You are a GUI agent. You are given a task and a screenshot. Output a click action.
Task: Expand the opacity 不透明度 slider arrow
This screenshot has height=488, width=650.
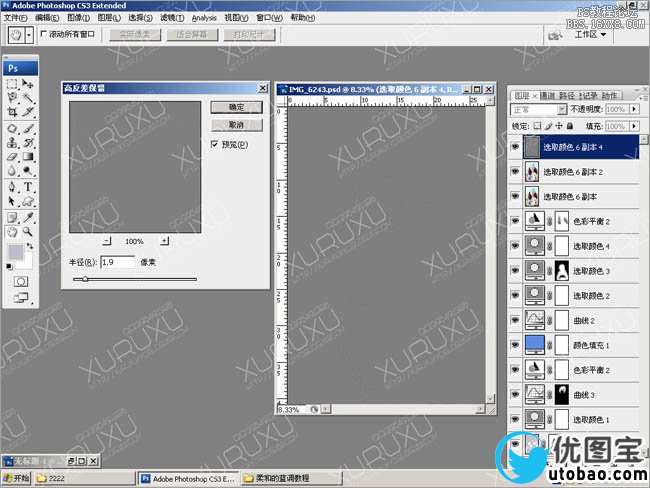coord(633,109)
